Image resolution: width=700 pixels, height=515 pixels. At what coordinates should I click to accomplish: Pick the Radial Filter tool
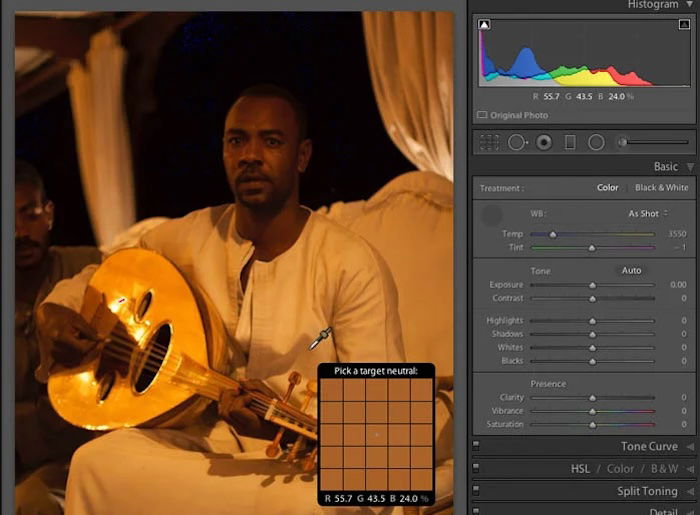click(596, 143)
